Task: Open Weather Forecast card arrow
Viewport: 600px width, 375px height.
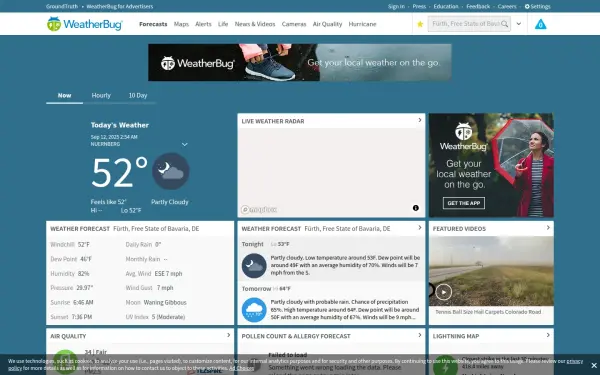Action: 420,228
